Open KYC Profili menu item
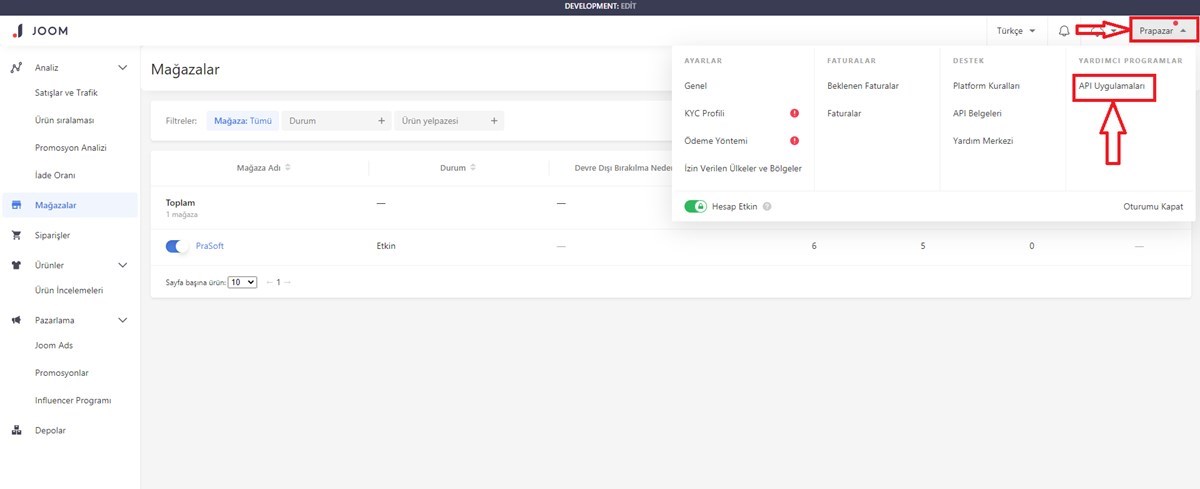 click(x=704, y=114)
